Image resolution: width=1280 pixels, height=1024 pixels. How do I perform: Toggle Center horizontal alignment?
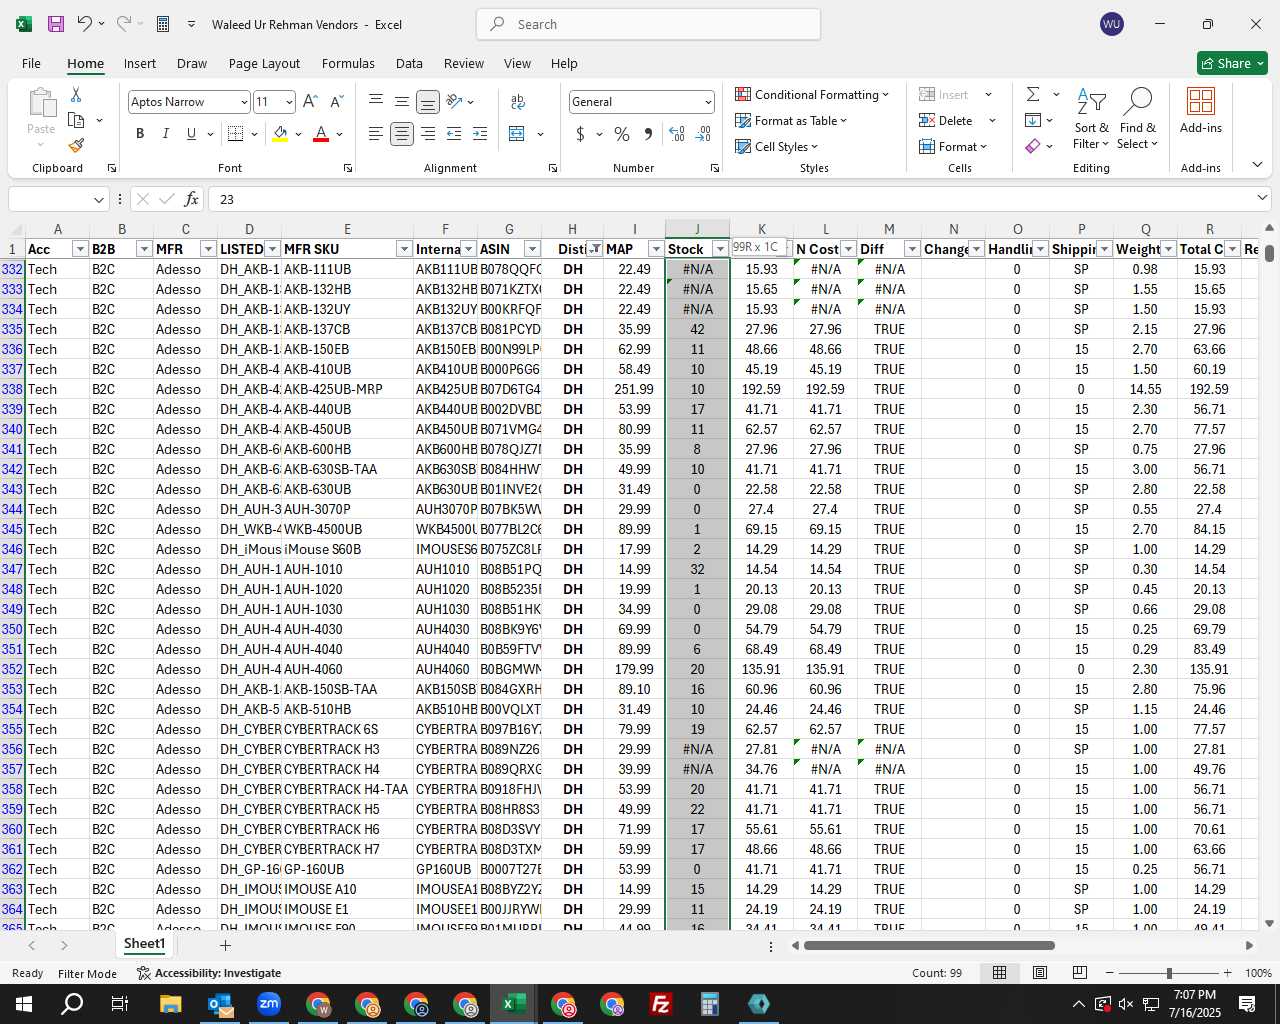[x=402, y=133]
